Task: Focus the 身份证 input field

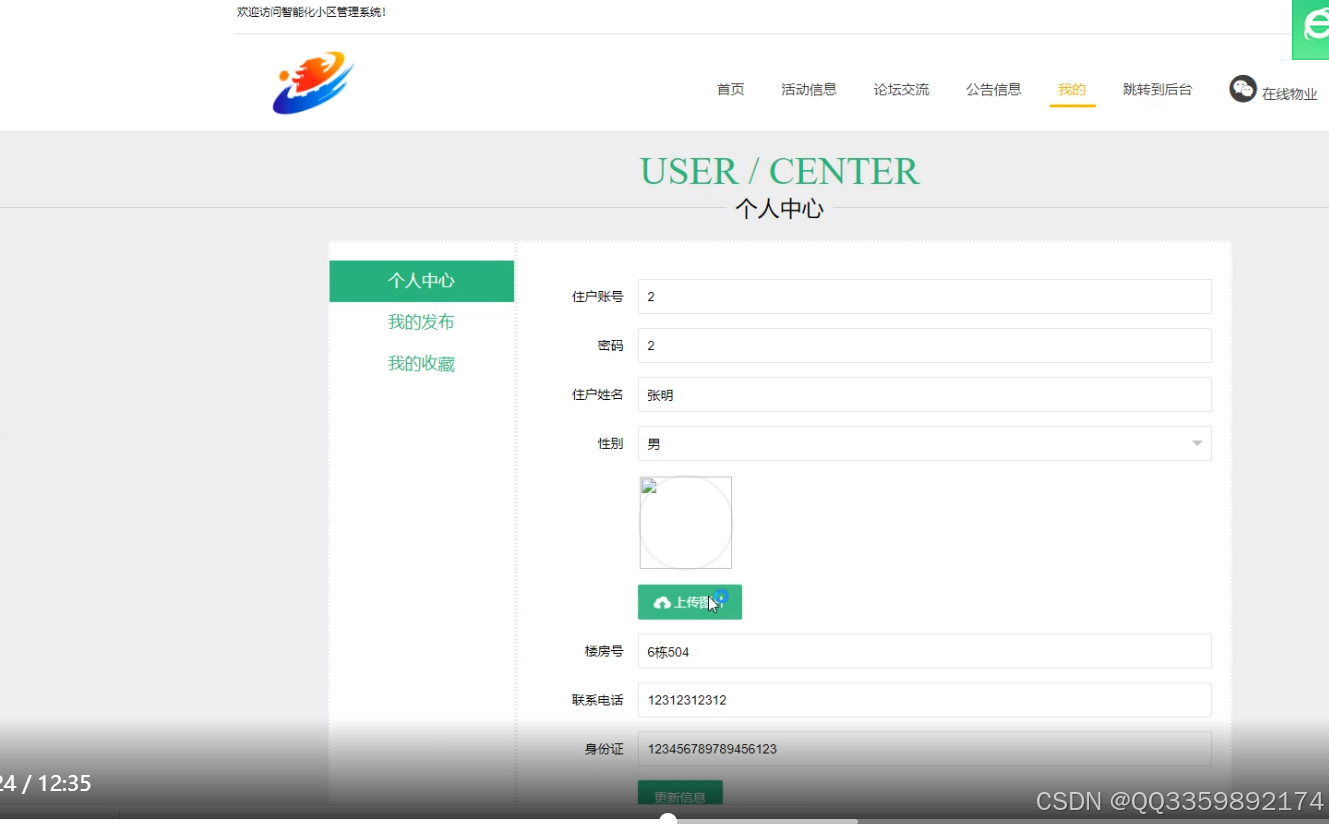Action: click(924, 749)
